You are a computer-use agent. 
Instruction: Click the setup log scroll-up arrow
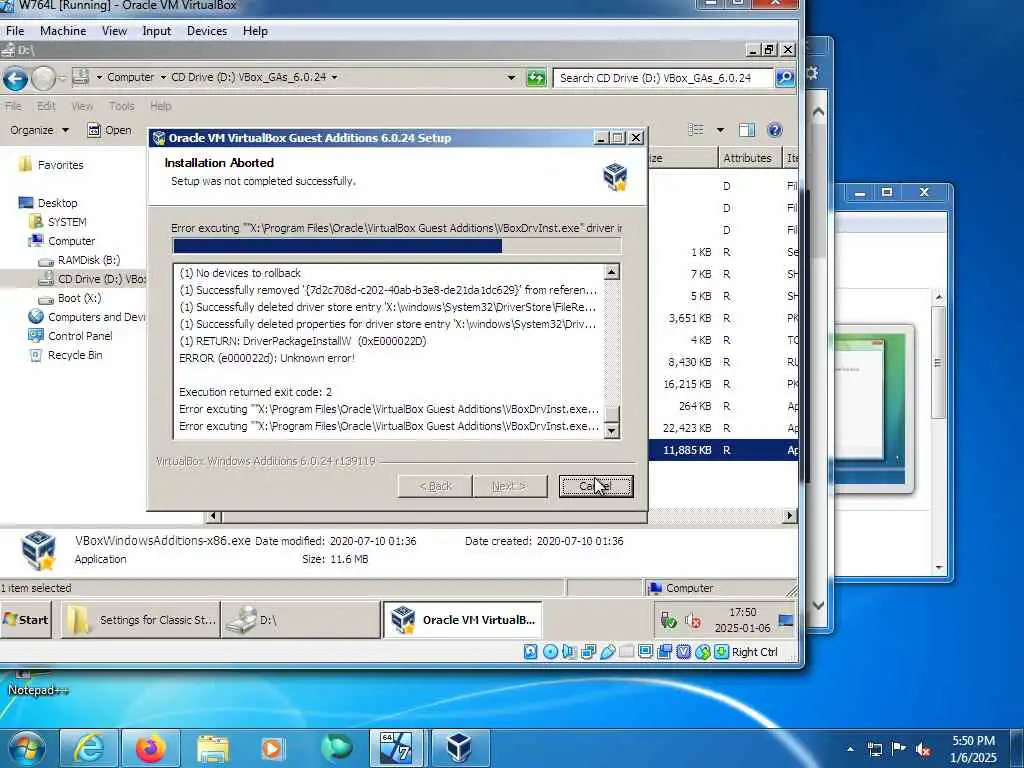(612, 272)
